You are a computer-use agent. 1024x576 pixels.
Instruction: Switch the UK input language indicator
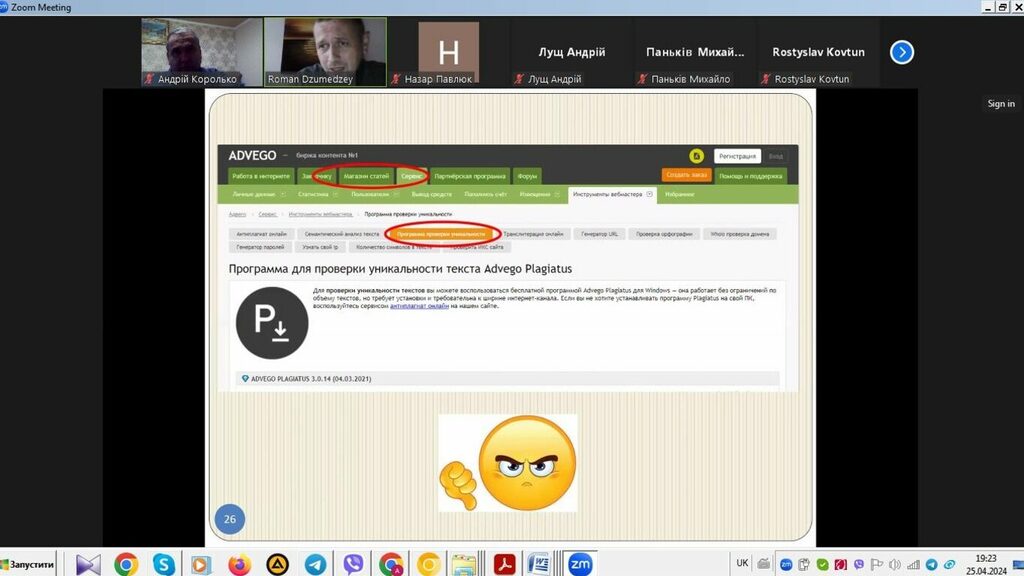(x=742, y=563)
